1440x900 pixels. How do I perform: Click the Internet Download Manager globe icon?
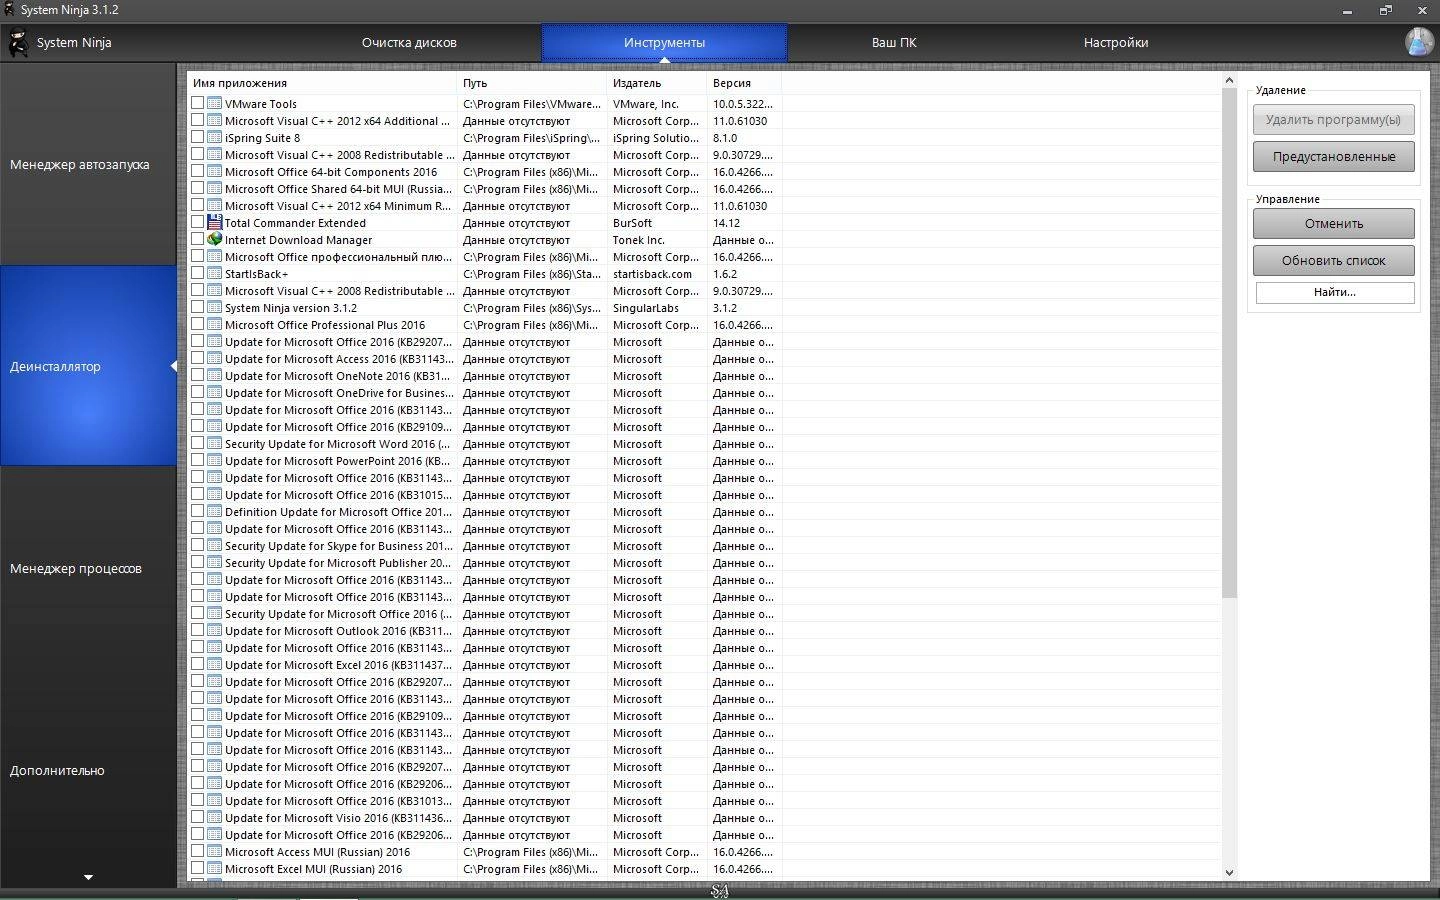point(214,239)
